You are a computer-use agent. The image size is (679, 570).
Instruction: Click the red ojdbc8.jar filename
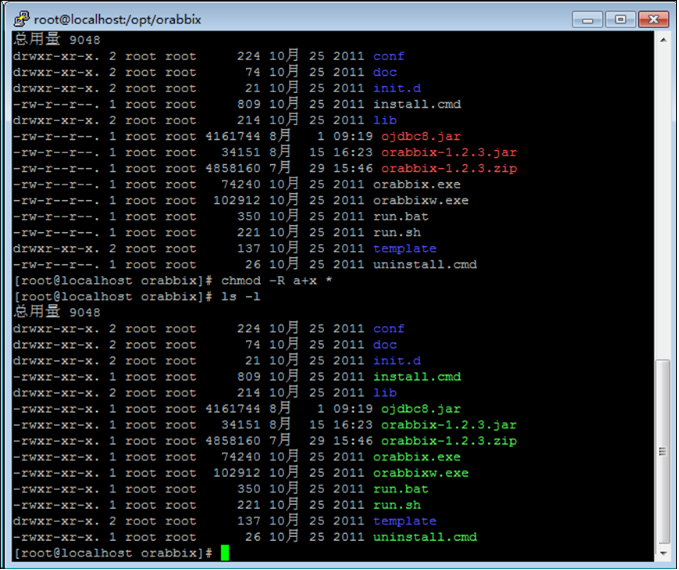coord(420,136)
